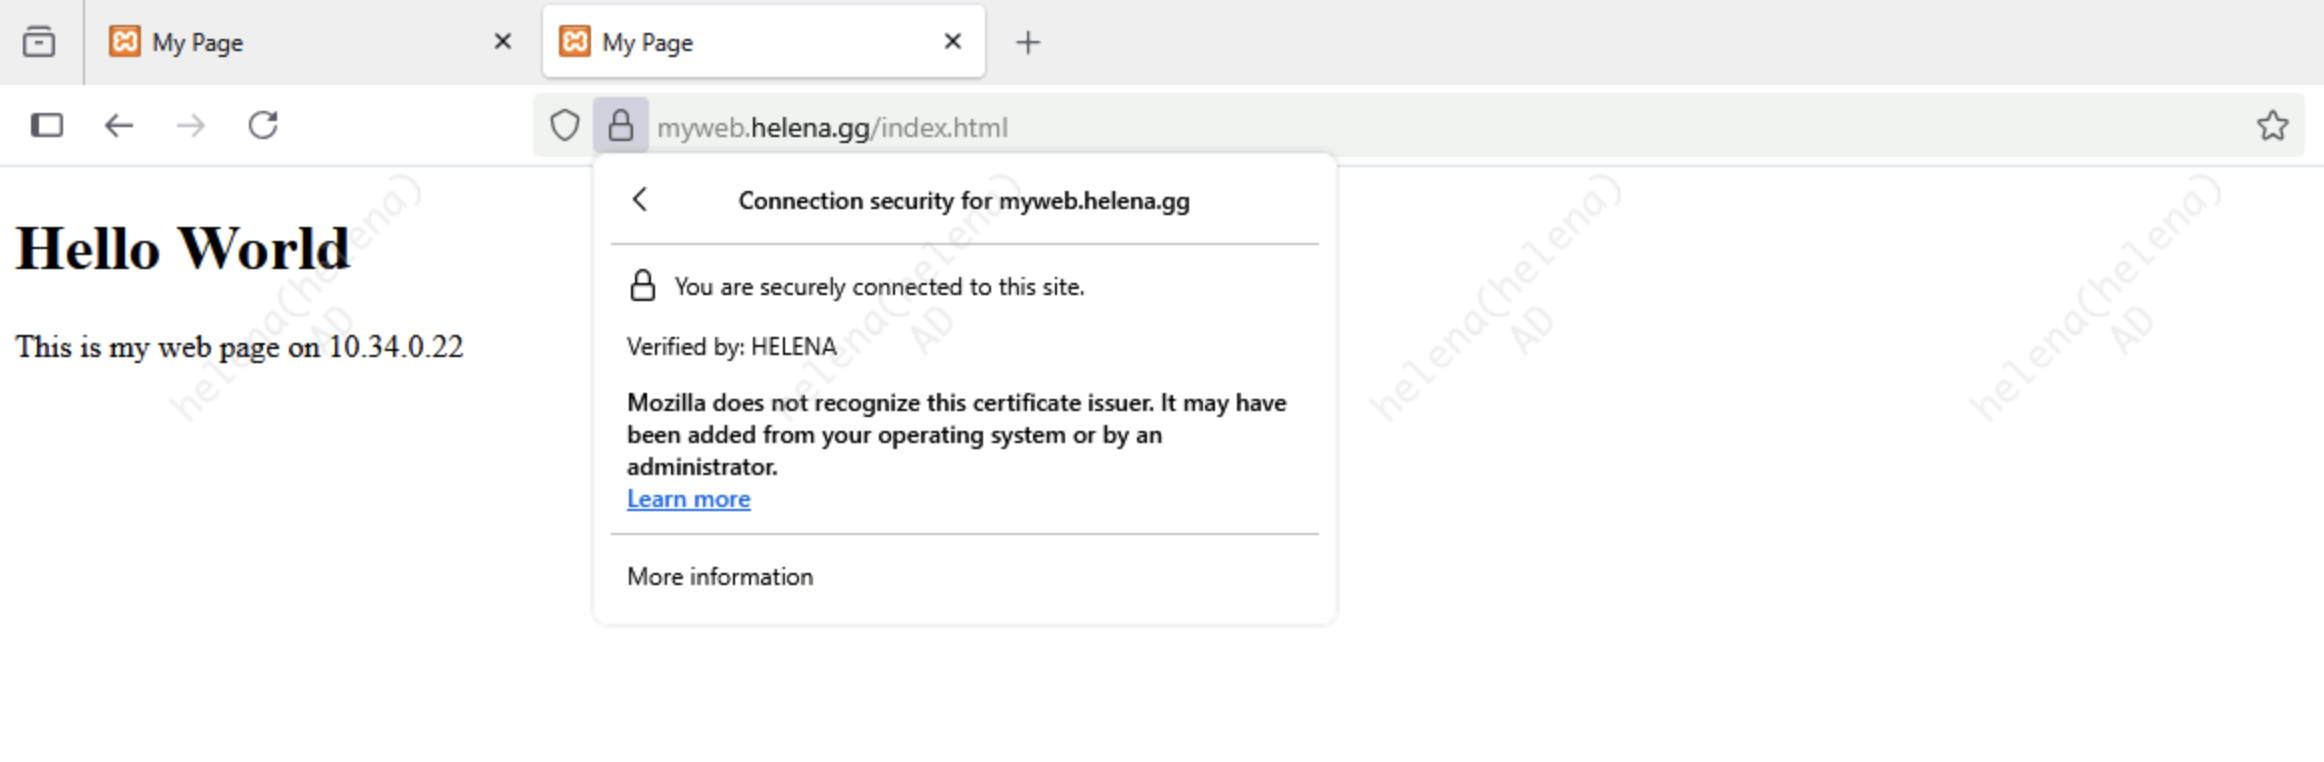Bookmark this page with the star
This screenshot has height=762, width=2324.
[2272, 126]
